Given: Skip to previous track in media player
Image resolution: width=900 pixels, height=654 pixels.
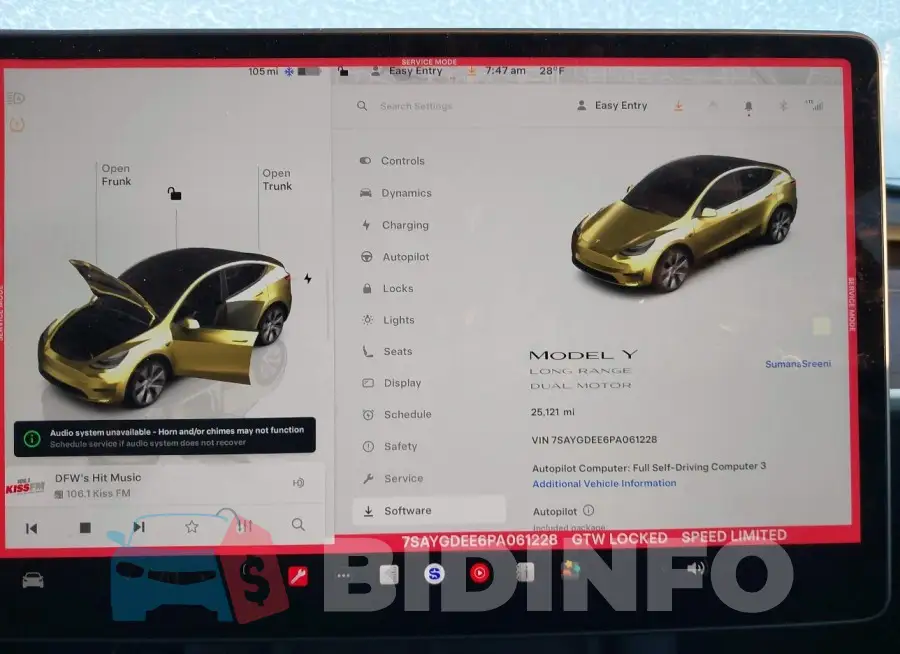Looking at the screenshot, I should pyautogui.click(x=32, y=528).
